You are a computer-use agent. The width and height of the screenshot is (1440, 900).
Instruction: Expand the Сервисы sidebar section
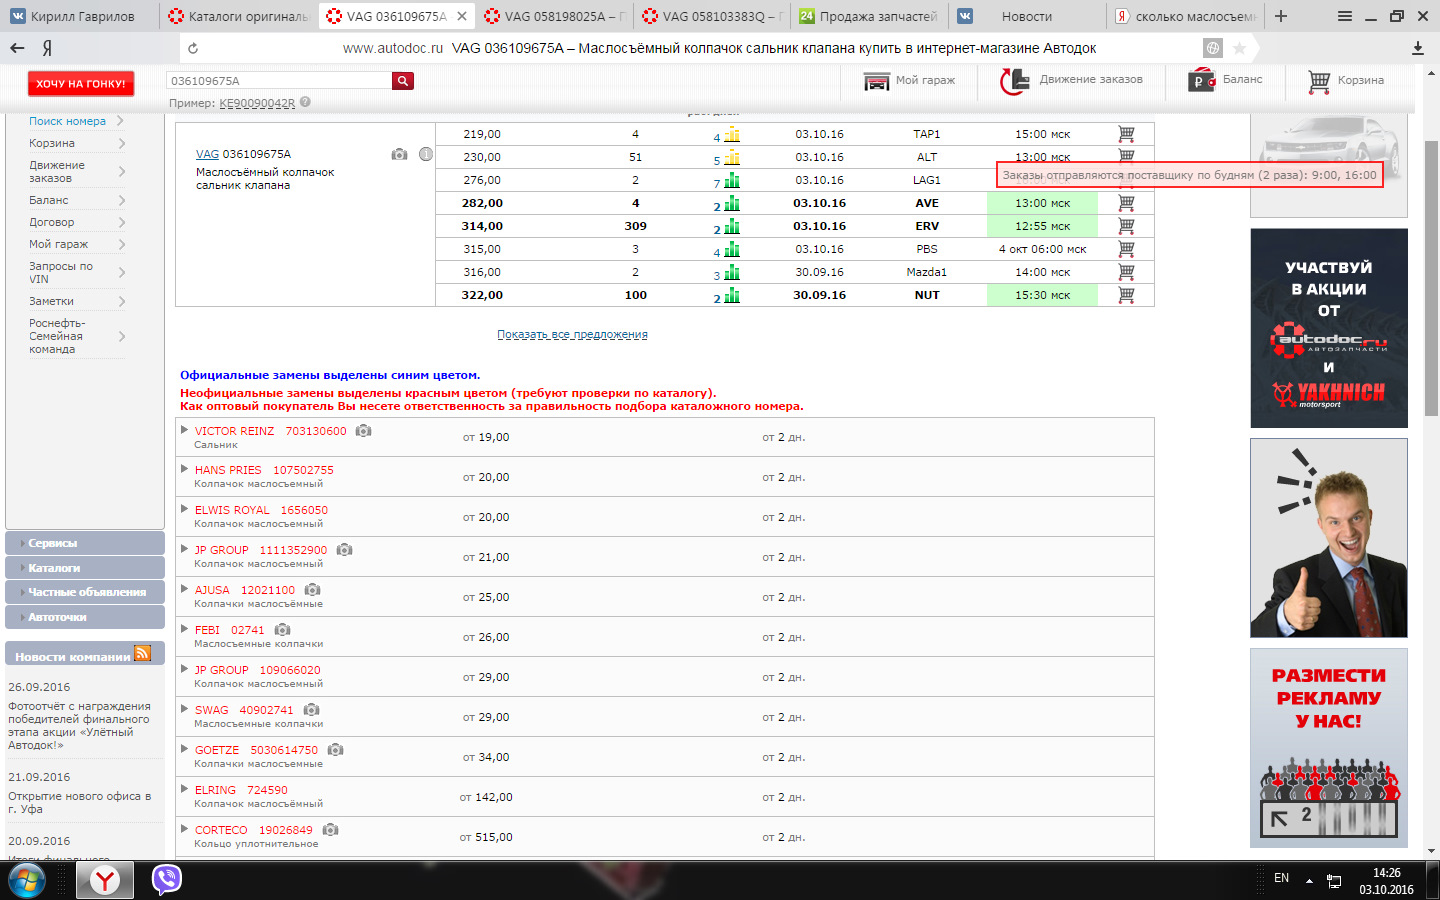click(85, 543)
